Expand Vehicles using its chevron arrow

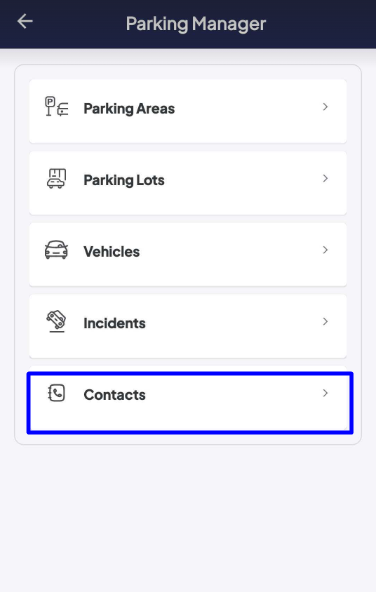325,250
